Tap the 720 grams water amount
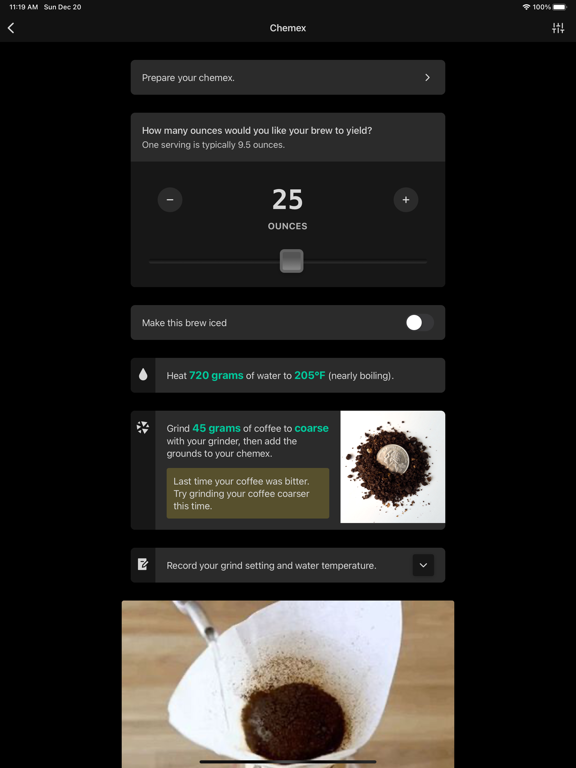This screenshot has height=768, width=576. (x=216, y=376)
